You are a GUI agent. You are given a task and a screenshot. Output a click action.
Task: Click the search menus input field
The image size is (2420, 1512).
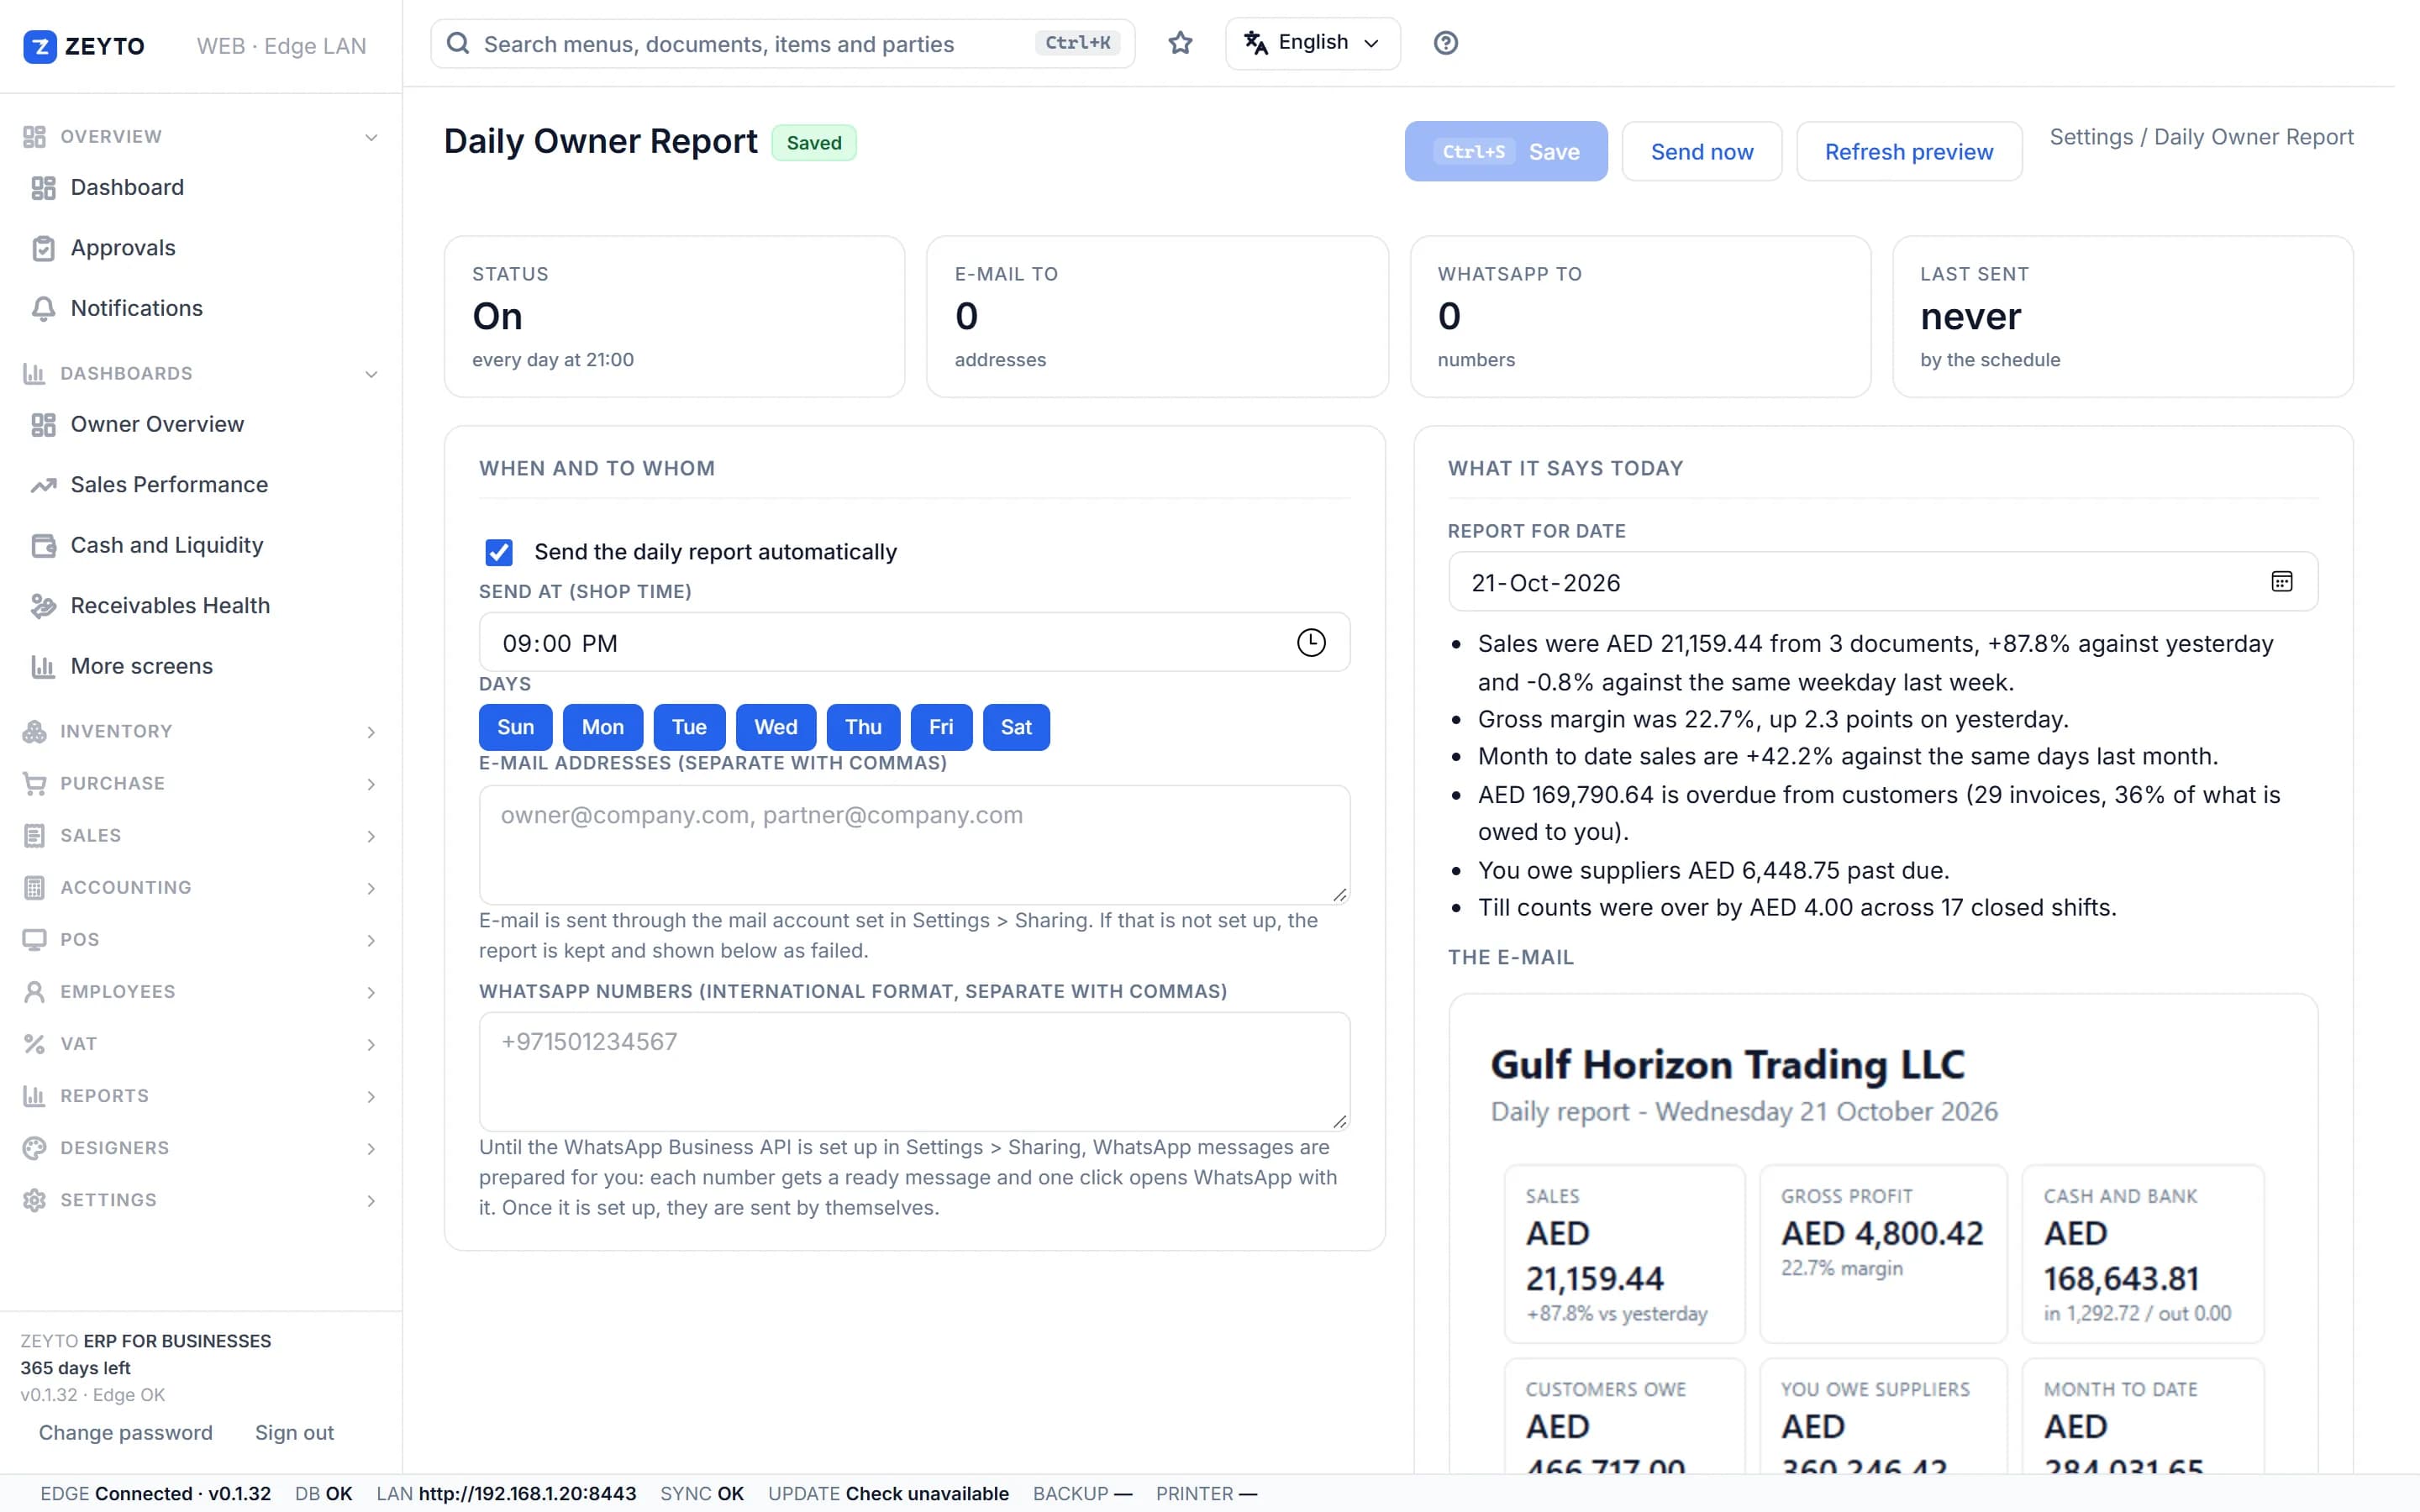click(782, 43)
